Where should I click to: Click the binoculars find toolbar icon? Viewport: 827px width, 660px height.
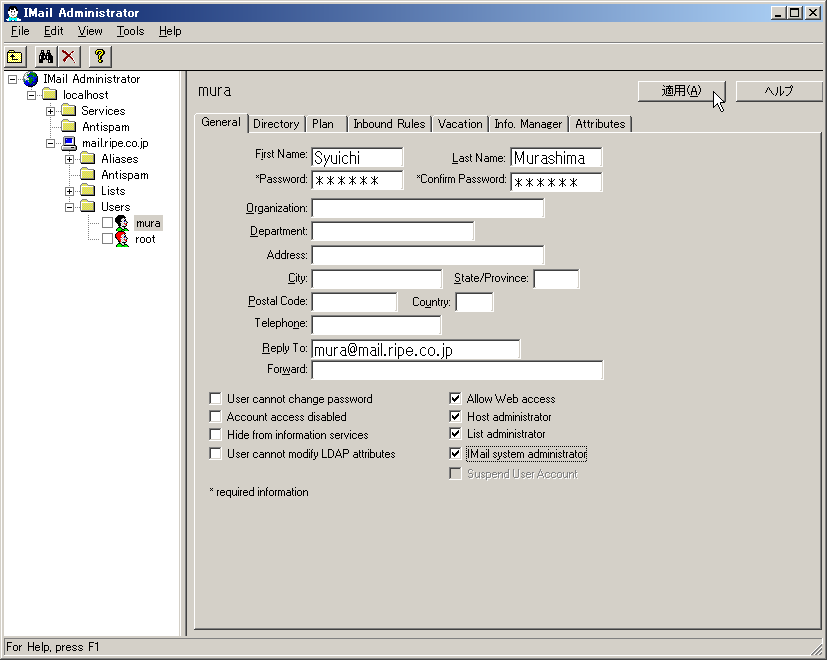pyautogui.click(x=46, y=56)
